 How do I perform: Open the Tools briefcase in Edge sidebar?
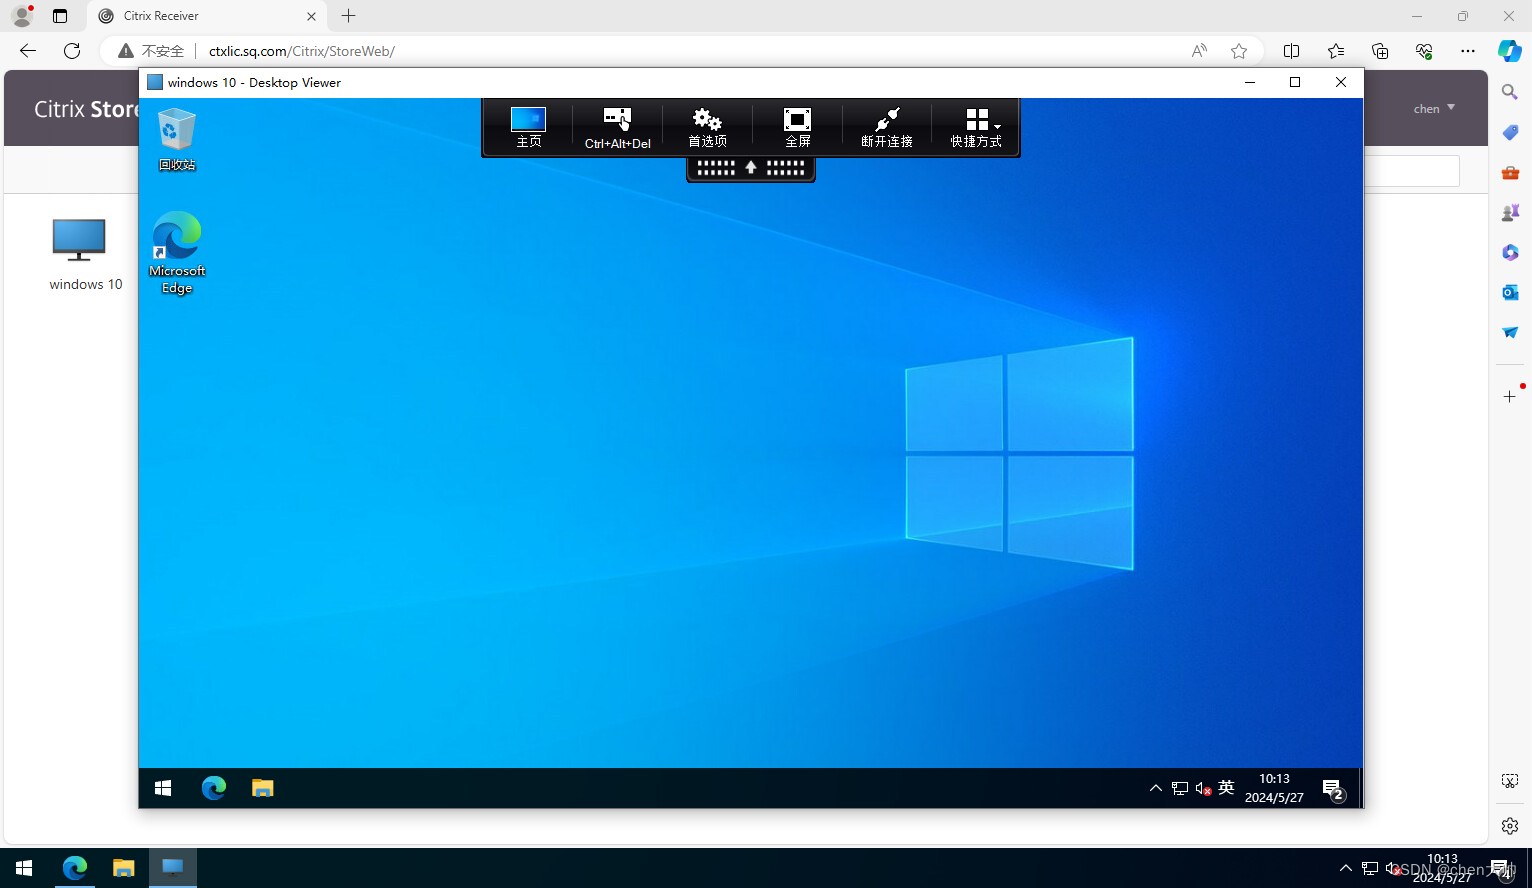(1510, 172)
